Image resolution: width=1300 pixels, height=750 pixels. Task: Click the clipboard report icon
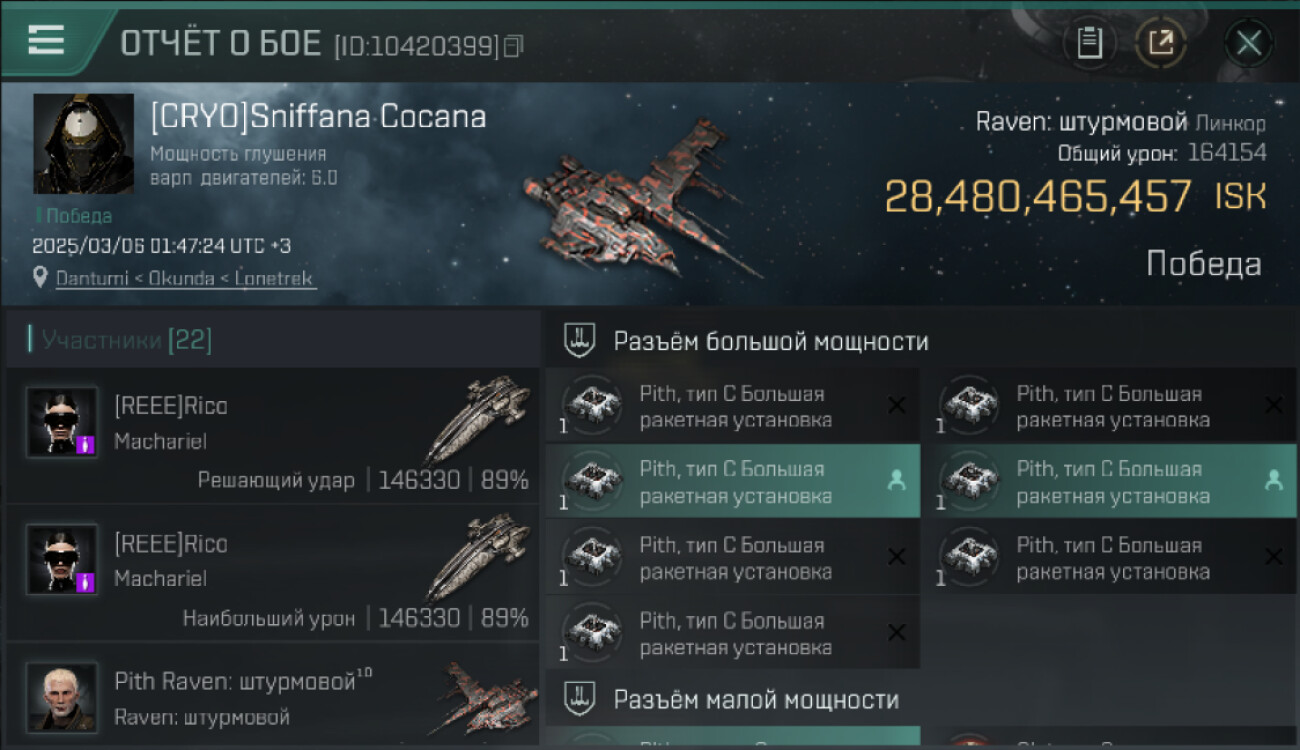click(x=1089, y=43)
